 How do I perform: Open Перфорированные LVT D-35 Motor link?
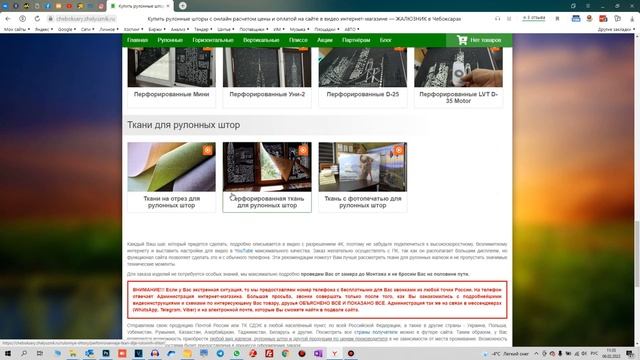coord(458,97)
